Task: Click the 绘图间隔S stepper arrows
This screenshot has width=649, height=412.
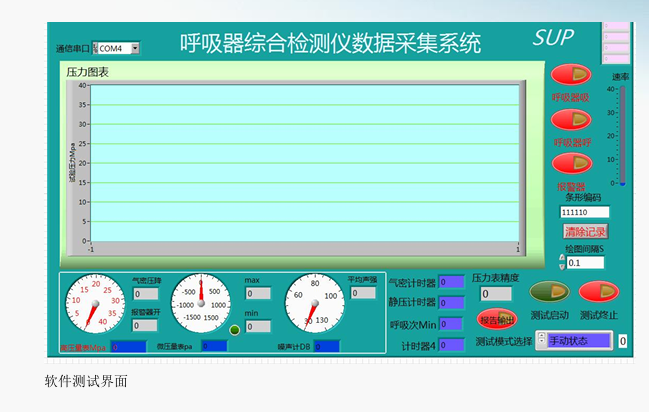Action: click(561, 262)
